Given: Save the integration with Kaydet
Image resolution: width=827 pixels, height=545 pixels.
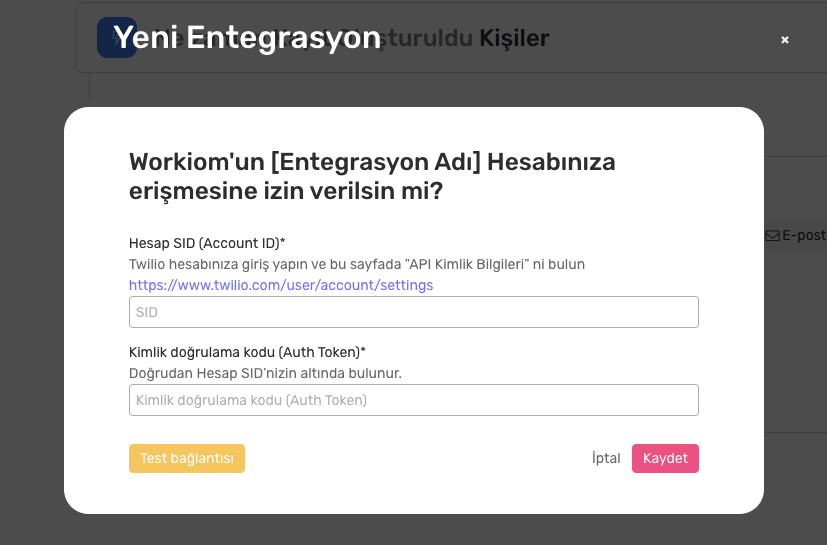Looking at the screenshot, I should (665, 458).
